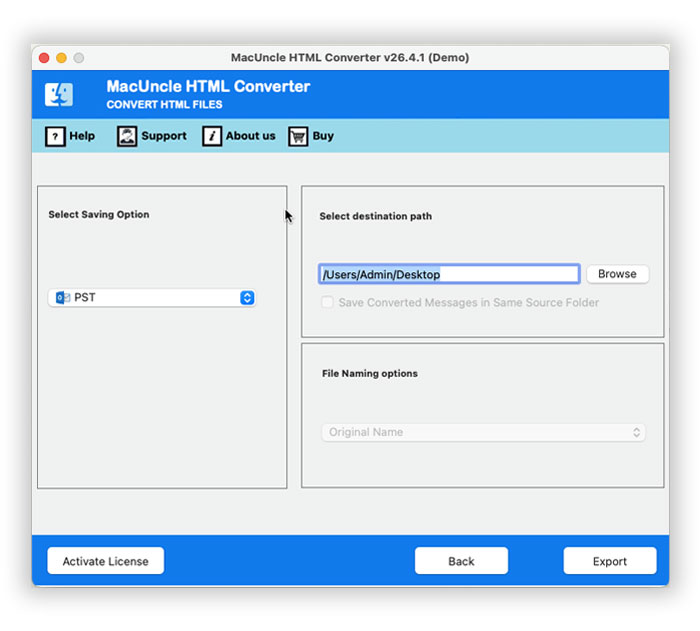
Task: Expand the Original Name file naming dropdown
Action: (483, 432)
